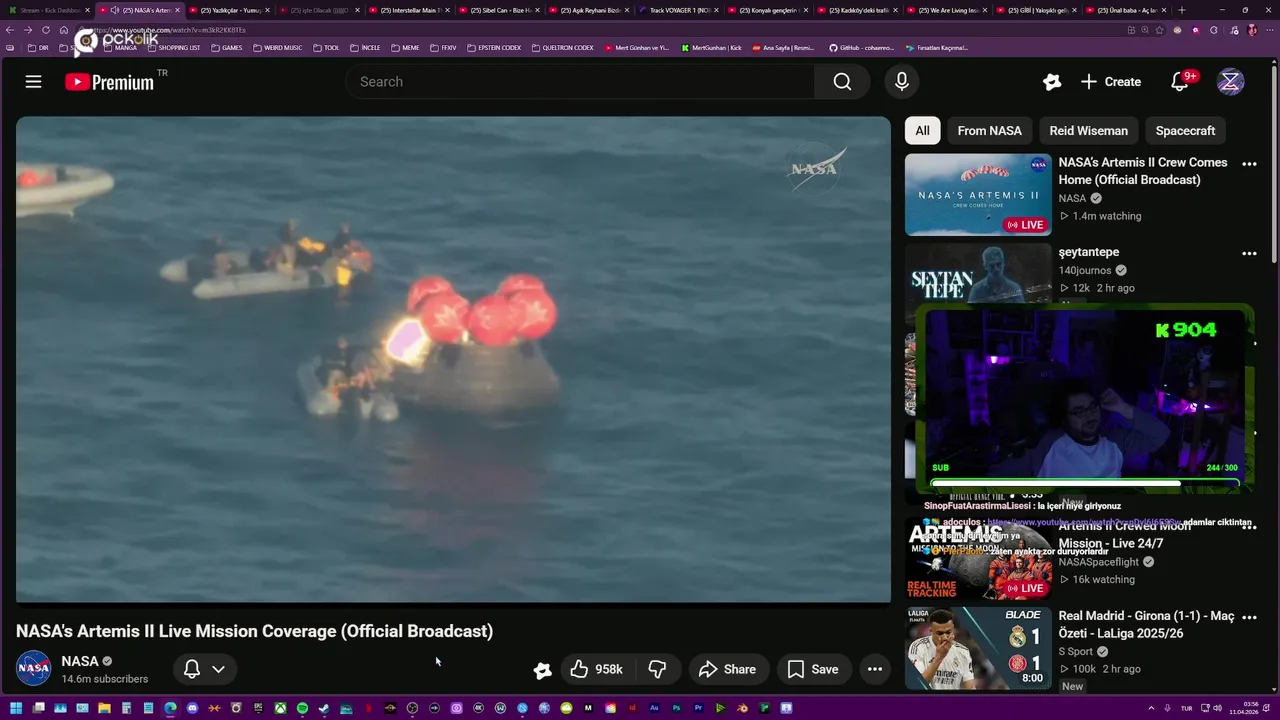The height and width of the screenshot is (720, 1280).
Task: Open the EPSTEIN CODEX bookmark folder
Action: 494,48
